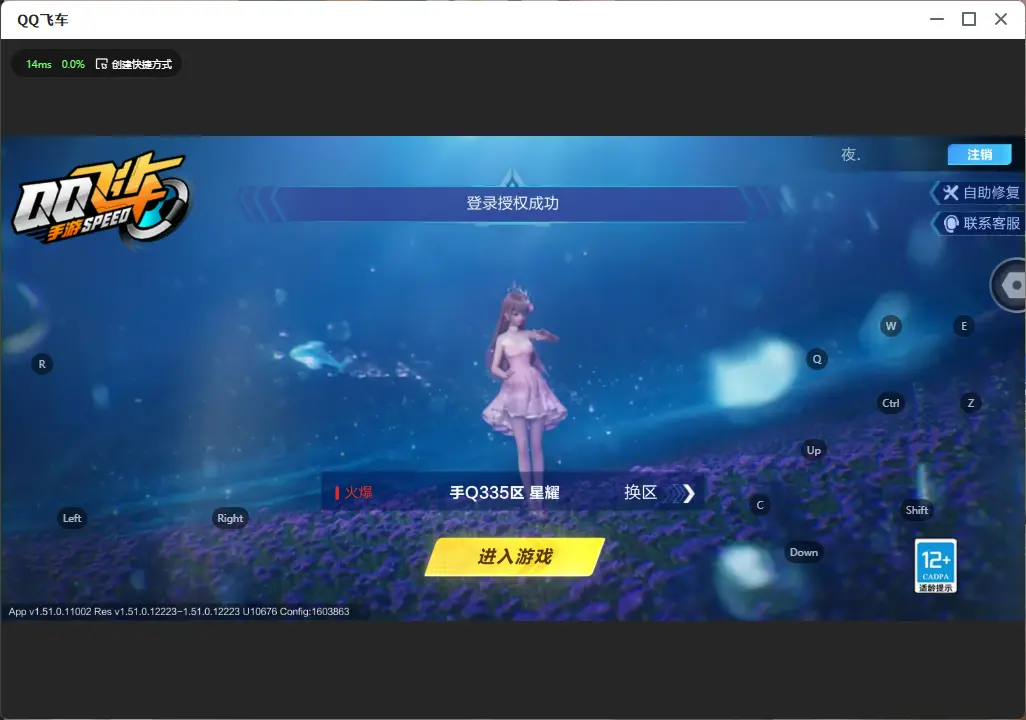The height and width of the screenshot is (720, 1026).
Task: Open 联系客服 customer service
Action: click(980, 223)
